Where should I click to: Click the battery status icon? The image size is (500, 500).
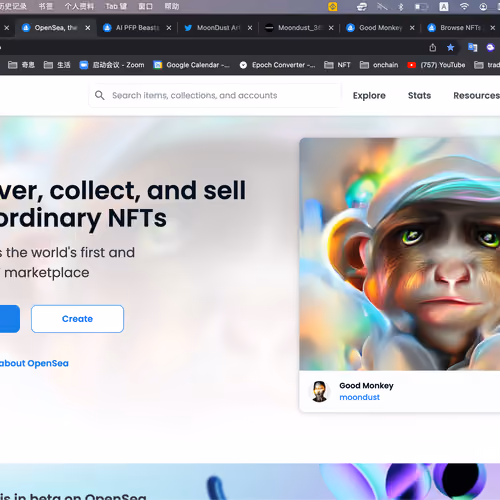421,7
